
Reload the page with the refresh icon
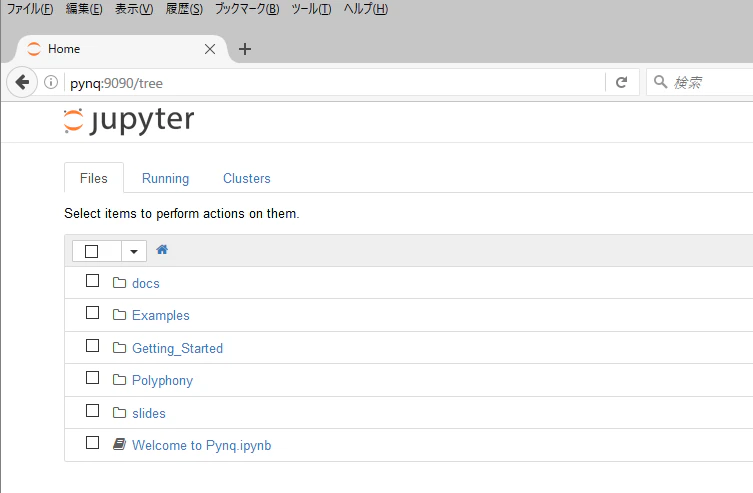pos(621,83)
